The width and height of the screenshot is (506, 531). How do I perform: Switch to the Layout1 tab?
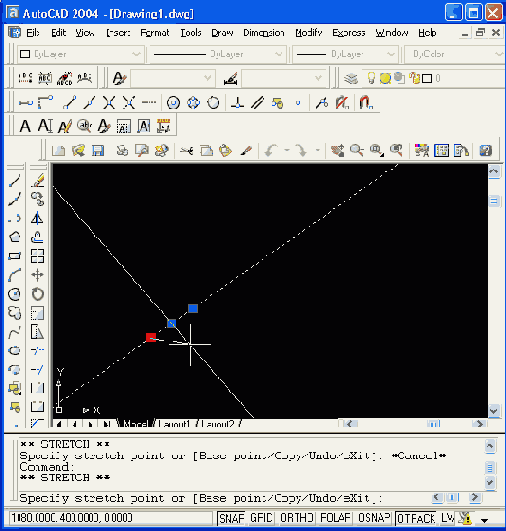tap(174, 424)
